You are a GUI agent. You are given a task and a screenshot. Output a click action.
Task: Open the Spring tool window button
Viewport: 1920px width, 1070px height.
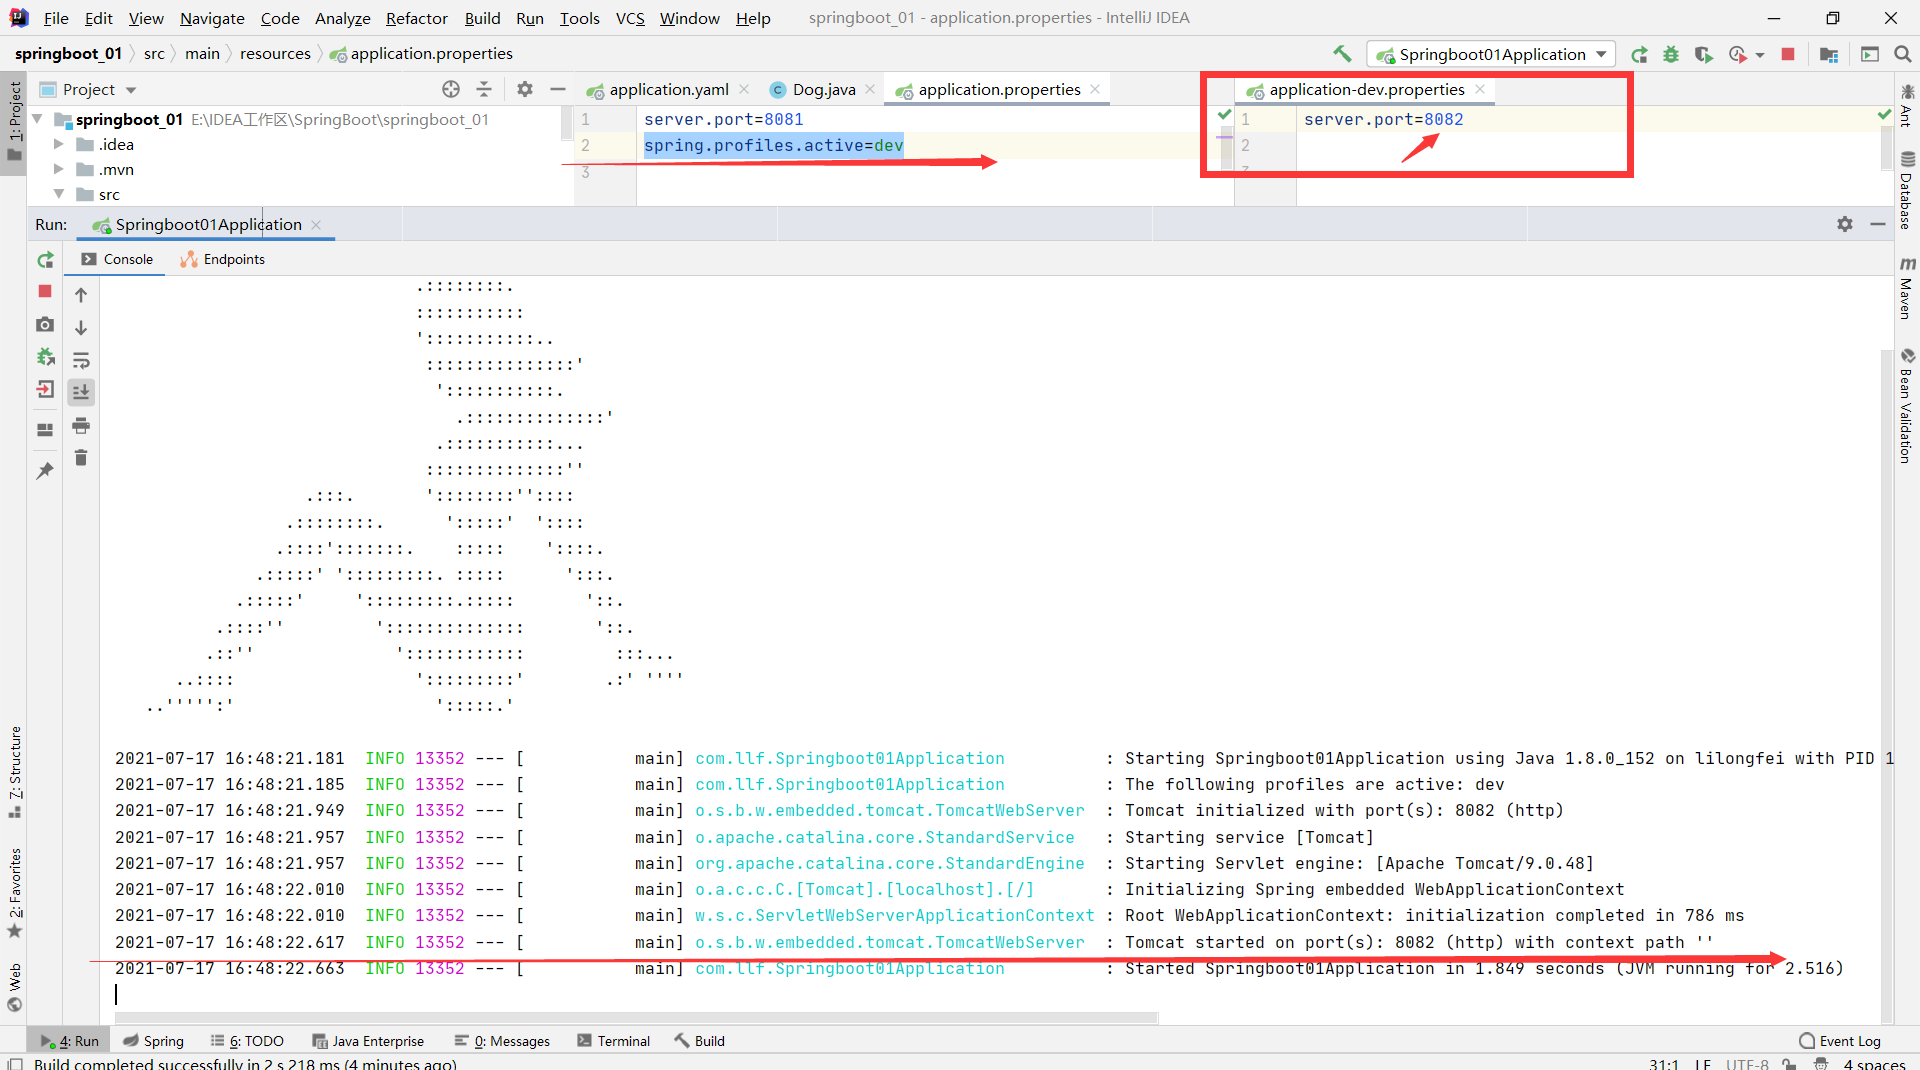tap(153, 1041)
